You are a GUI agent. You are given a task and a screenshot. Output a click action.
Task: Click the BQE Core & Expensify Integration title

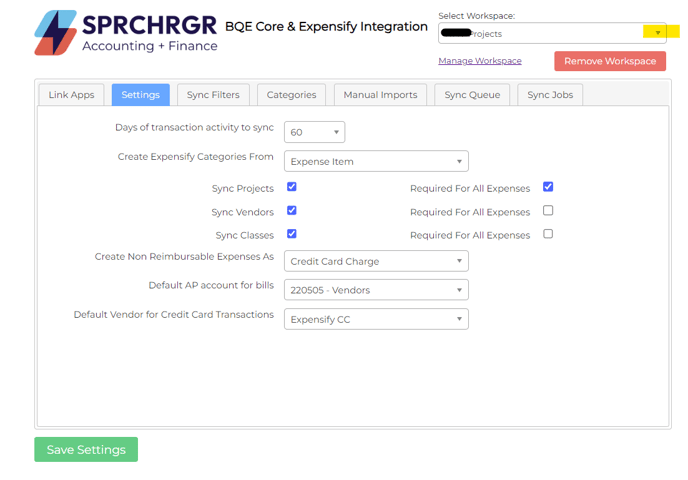[x=326, y=27]
